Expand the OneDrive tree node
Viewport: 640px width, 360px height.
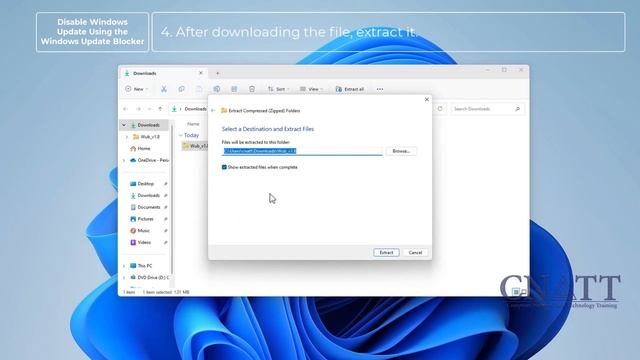[x=124, y=160]
